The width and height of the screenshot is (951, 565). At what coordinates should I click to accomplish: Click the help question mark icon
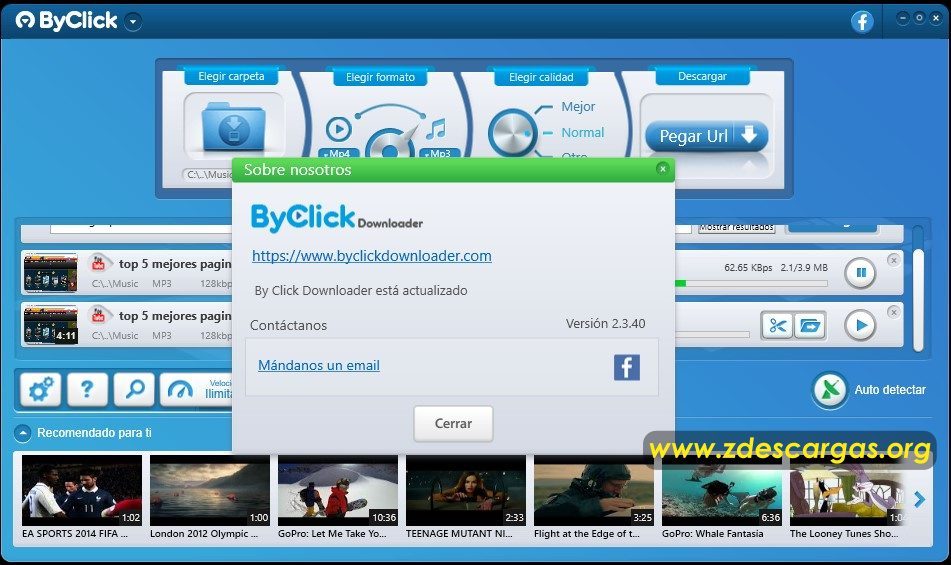(87, 389)
